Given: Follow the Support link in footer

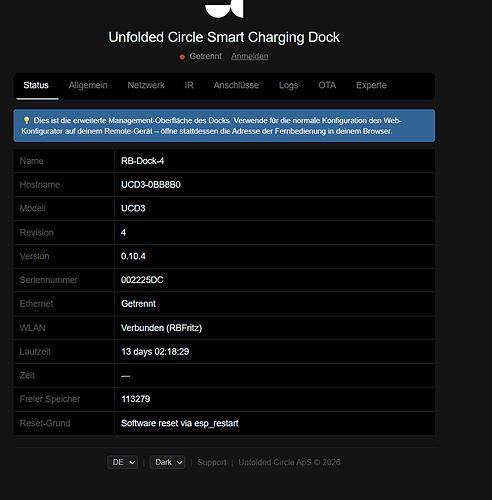Looking at the screenshot, I should [212, 462].
